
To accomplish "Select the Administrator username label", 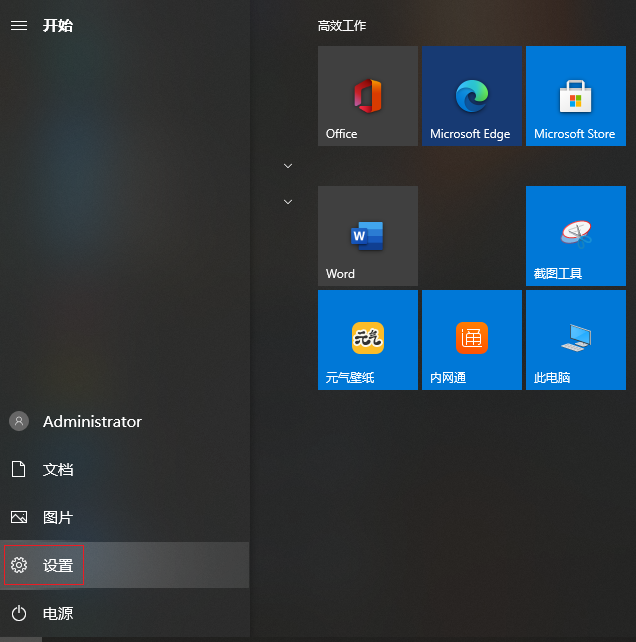I will coord(92,422).
